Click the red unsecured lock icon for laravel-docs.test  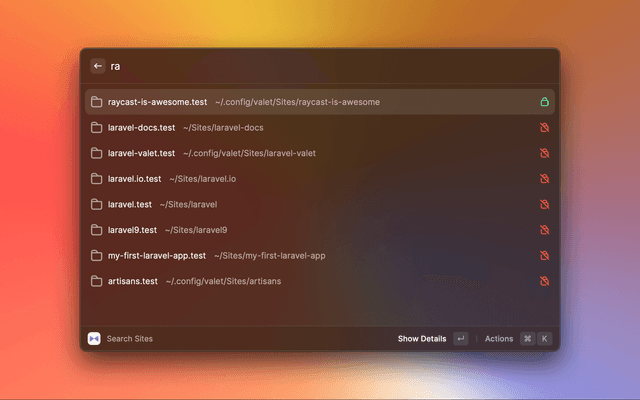[x=544, y=128]
